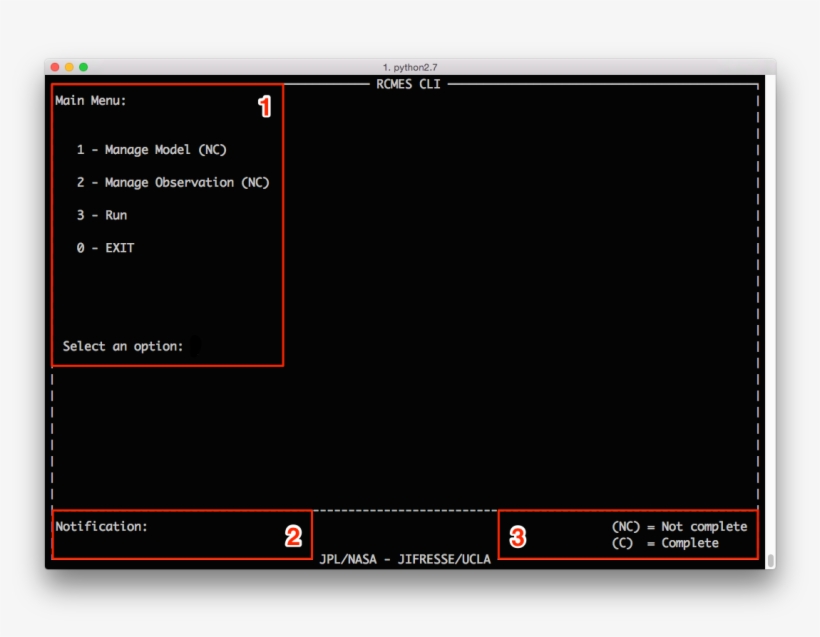Click the blinking cursor after the prompt

click(x=196, y=346)
